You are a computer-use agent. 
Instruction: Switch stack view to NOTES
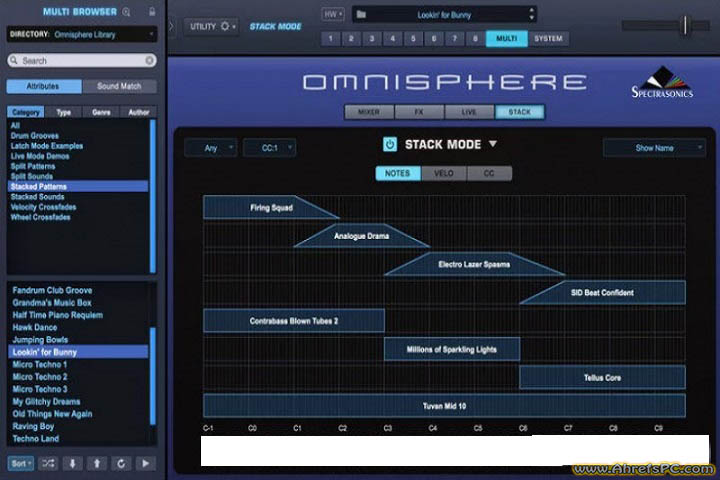coord(398,173)
